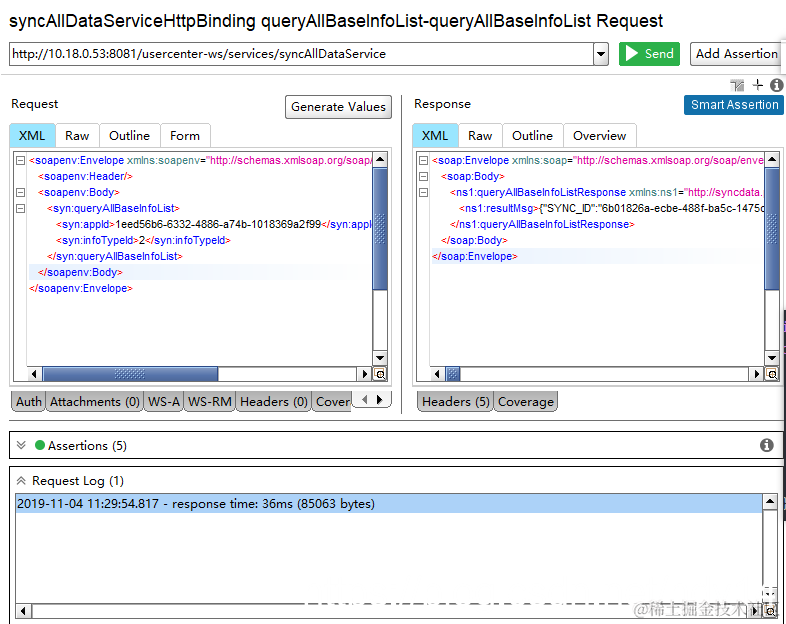Click the Assertions info icon
The height and width of the screenshot is (624, 786).
point(766,445)
